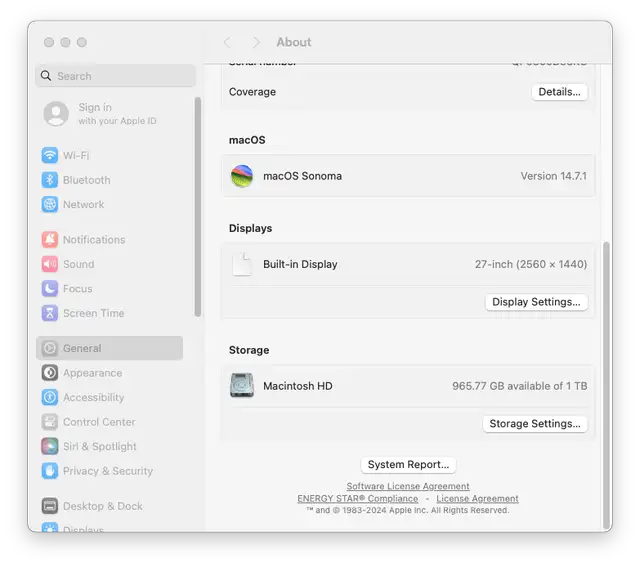Go forward with the right chevron
This screenshot has width=640, height=566.
pos(256,42)
